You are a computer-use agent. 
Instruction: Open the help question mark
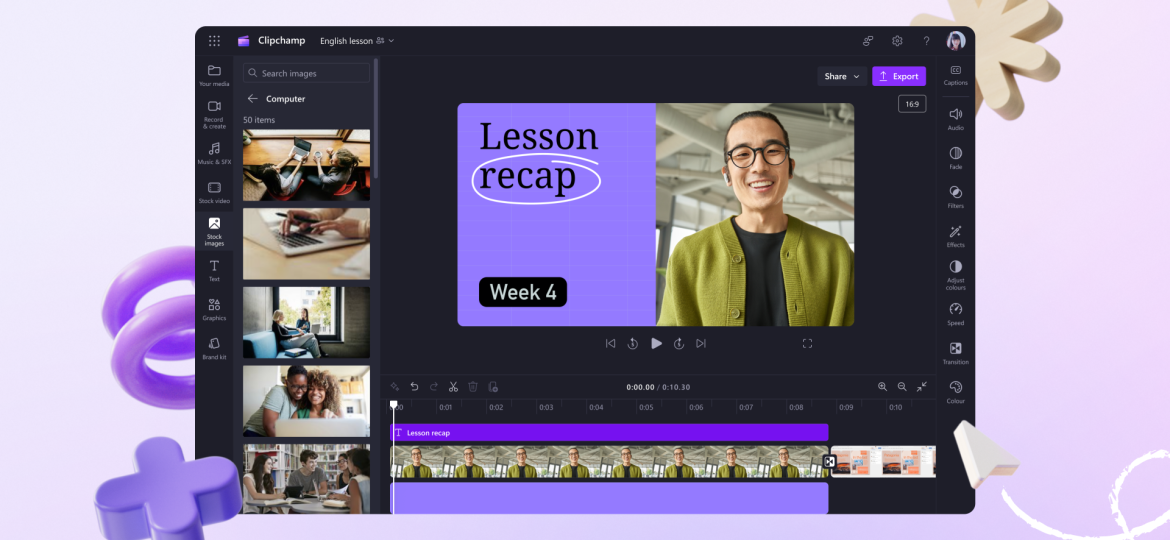pyautogui.click(x=926, y=41)
